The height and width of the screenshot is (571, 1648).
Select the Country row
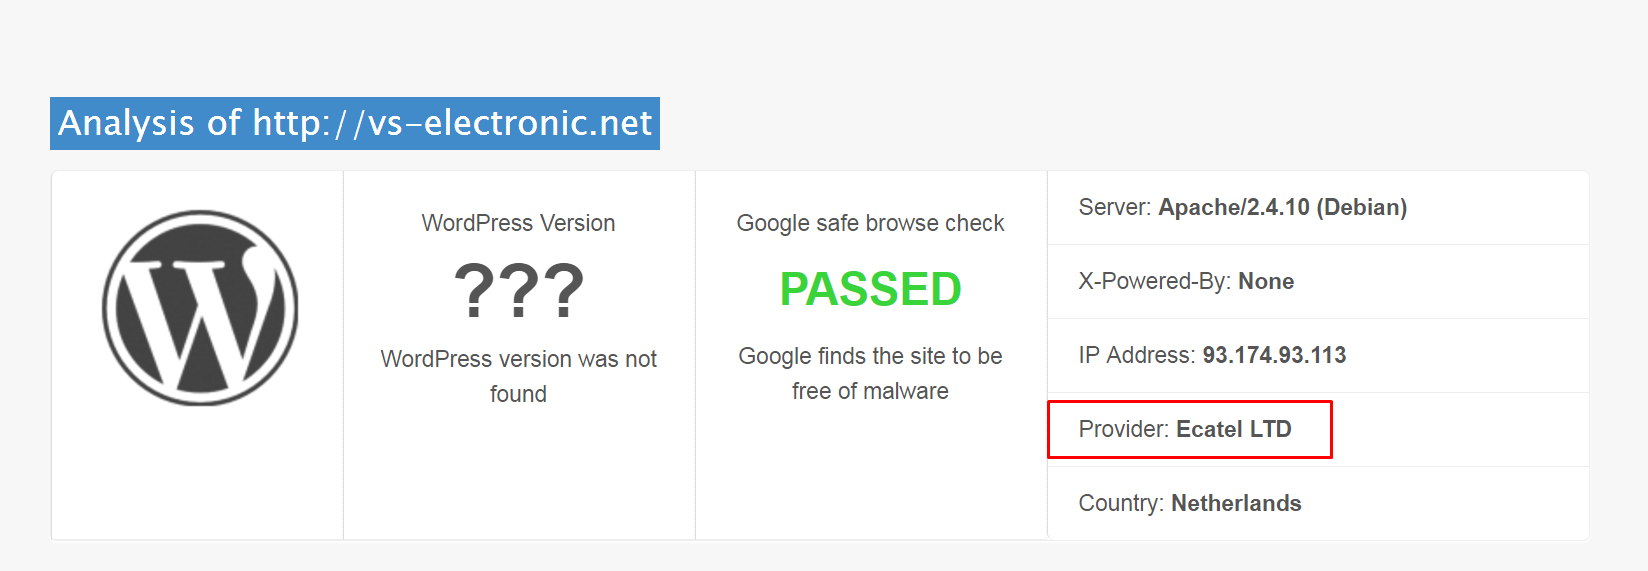pos(1318,503)
